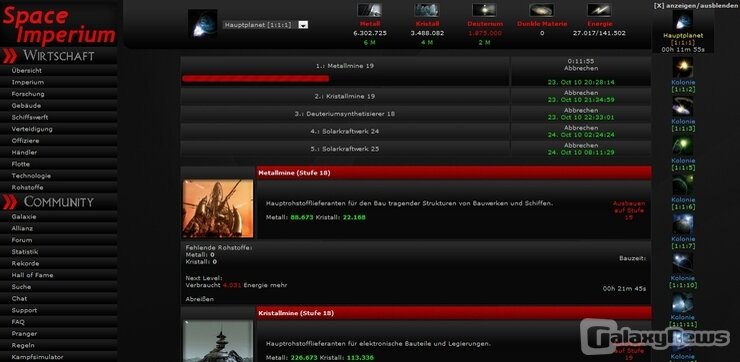Click Space Imperium logo
This screenshot has width=740, height=362.
click(59, 25)
